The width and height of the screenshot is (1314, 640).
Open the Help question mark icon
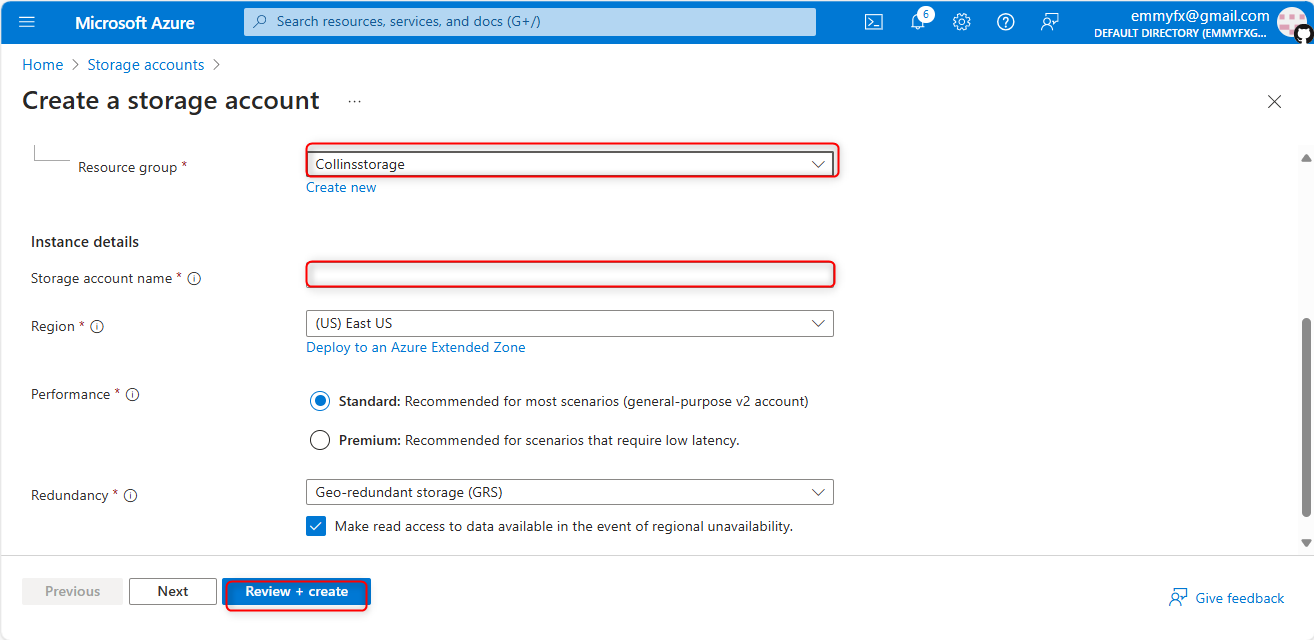tap(1006, 22)
